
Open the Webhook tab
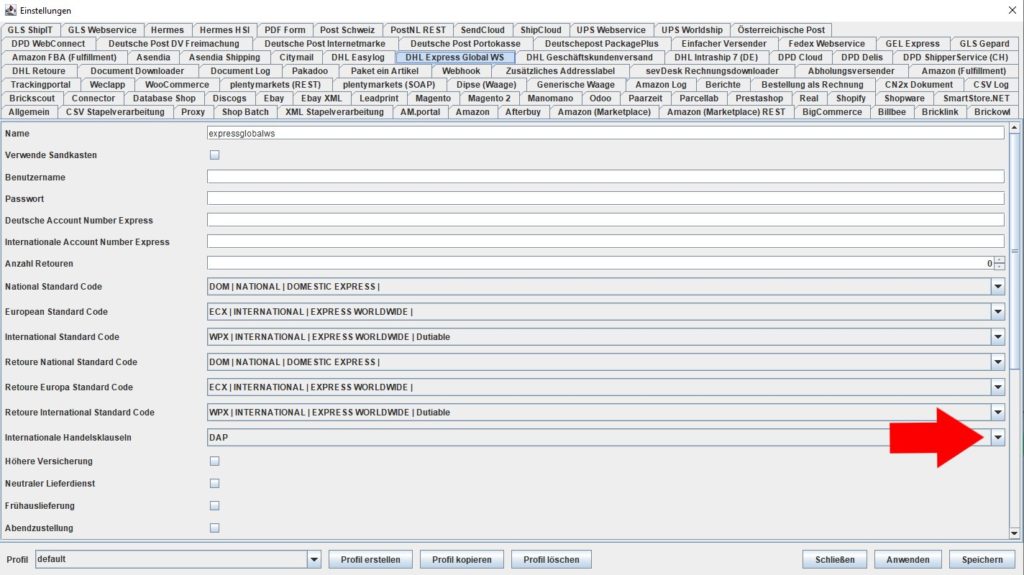[461, 71]
